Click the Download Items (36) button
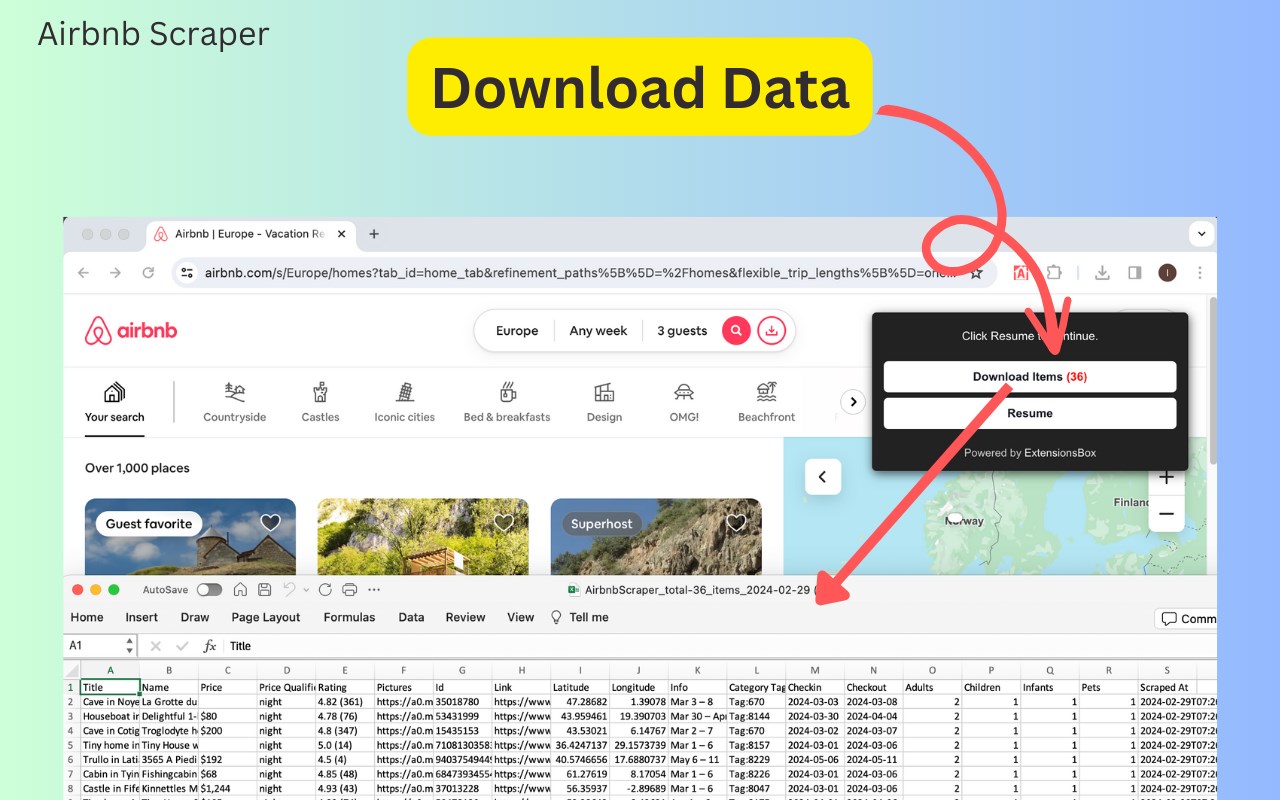 tap(1030, 377)
